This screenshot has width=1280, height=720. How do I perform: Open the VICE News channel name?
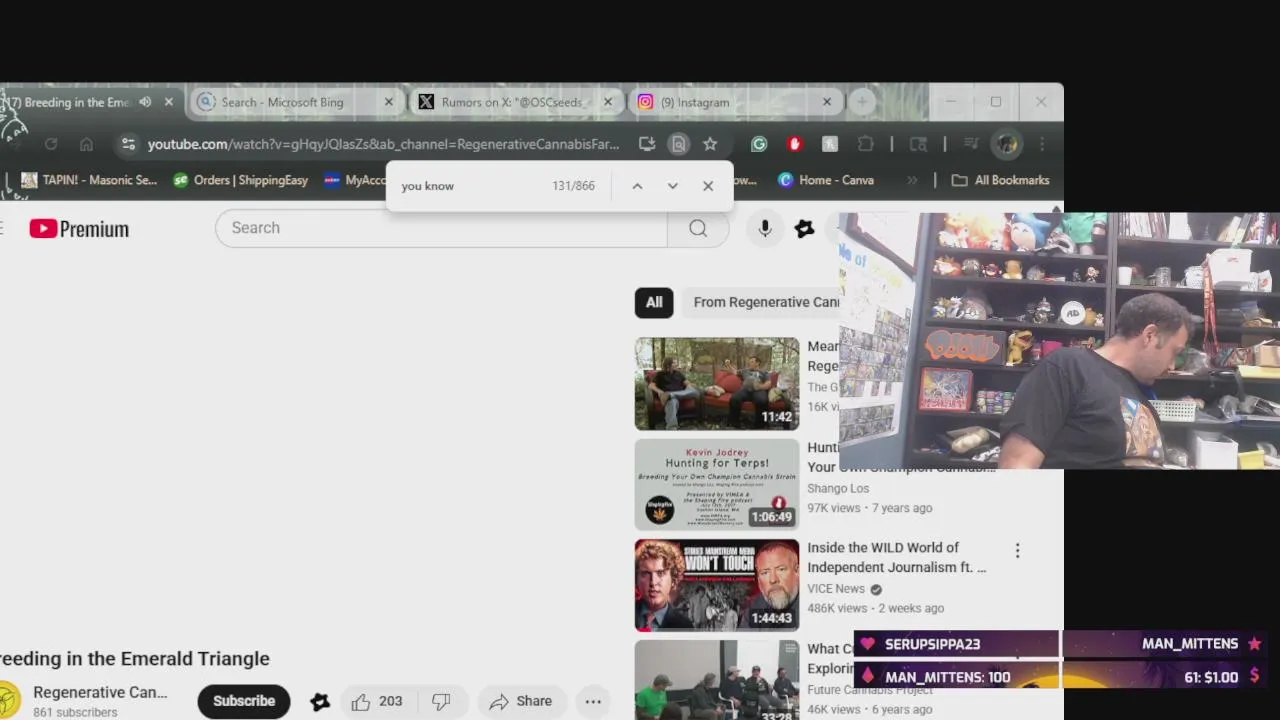(836, 589)
